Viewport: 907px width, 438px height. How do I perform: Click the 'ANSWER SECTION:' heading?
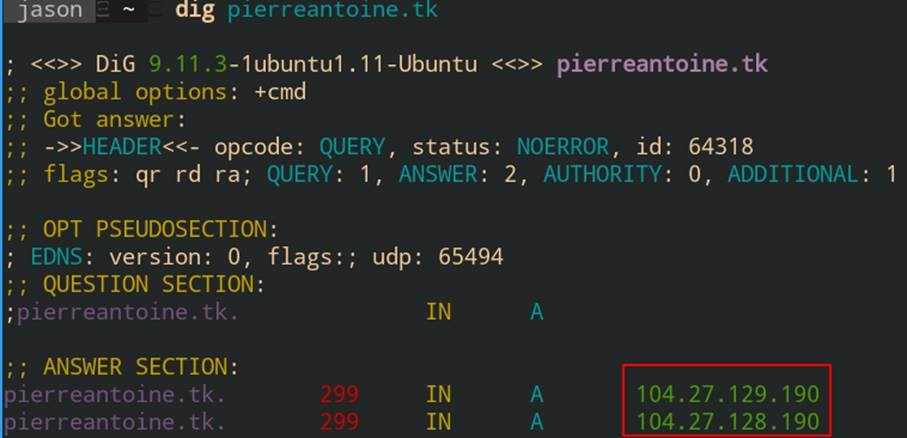[141, 367]
